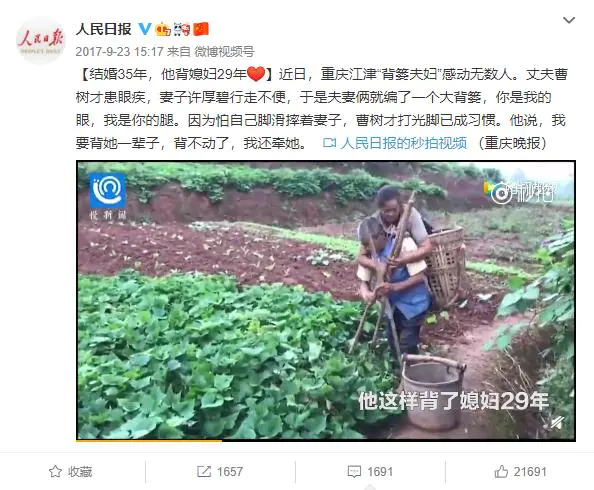
Task: Open the post options chevron menu
Action: [x=569, y=20]
